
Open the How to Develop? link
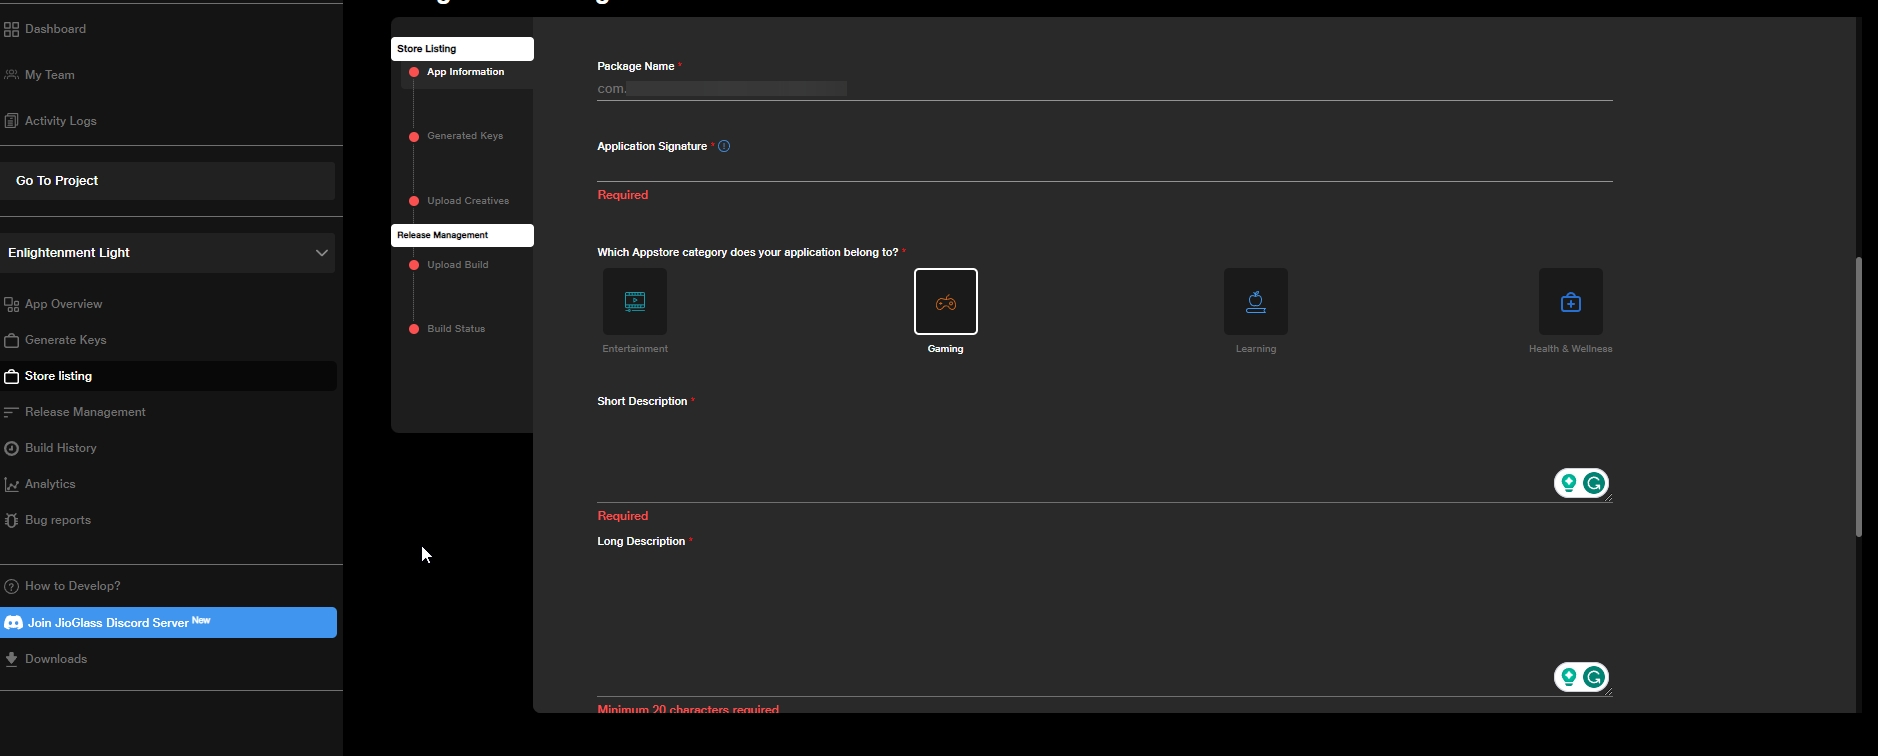click(72, 586)
